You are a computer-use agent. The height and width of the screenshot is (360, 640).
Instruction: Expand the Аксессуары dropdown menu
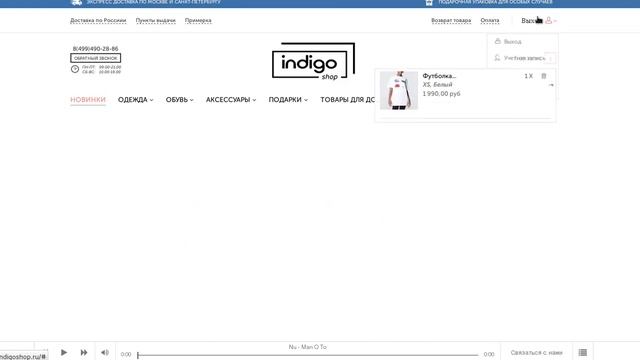231,100
